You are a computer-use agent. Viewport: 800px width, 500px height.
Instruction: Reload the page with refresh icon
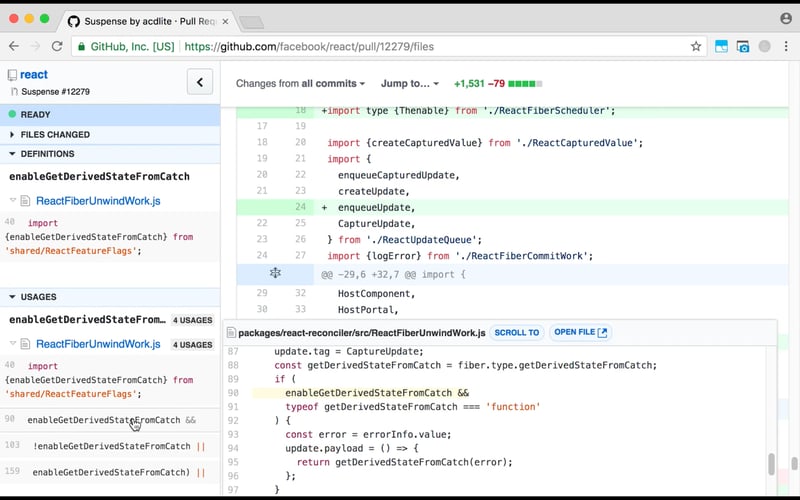tap(57, 46)
